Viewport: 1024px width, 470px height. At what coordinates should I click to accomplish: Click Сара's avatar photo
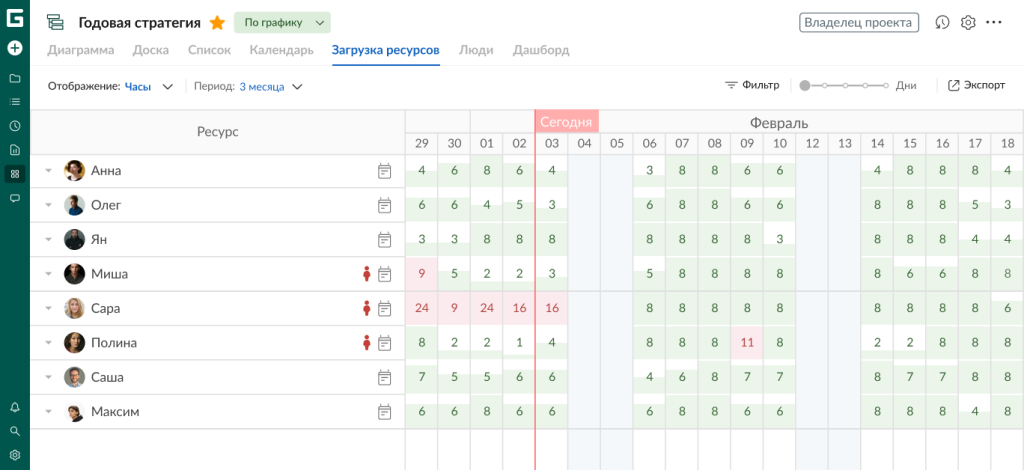(74, 308)
